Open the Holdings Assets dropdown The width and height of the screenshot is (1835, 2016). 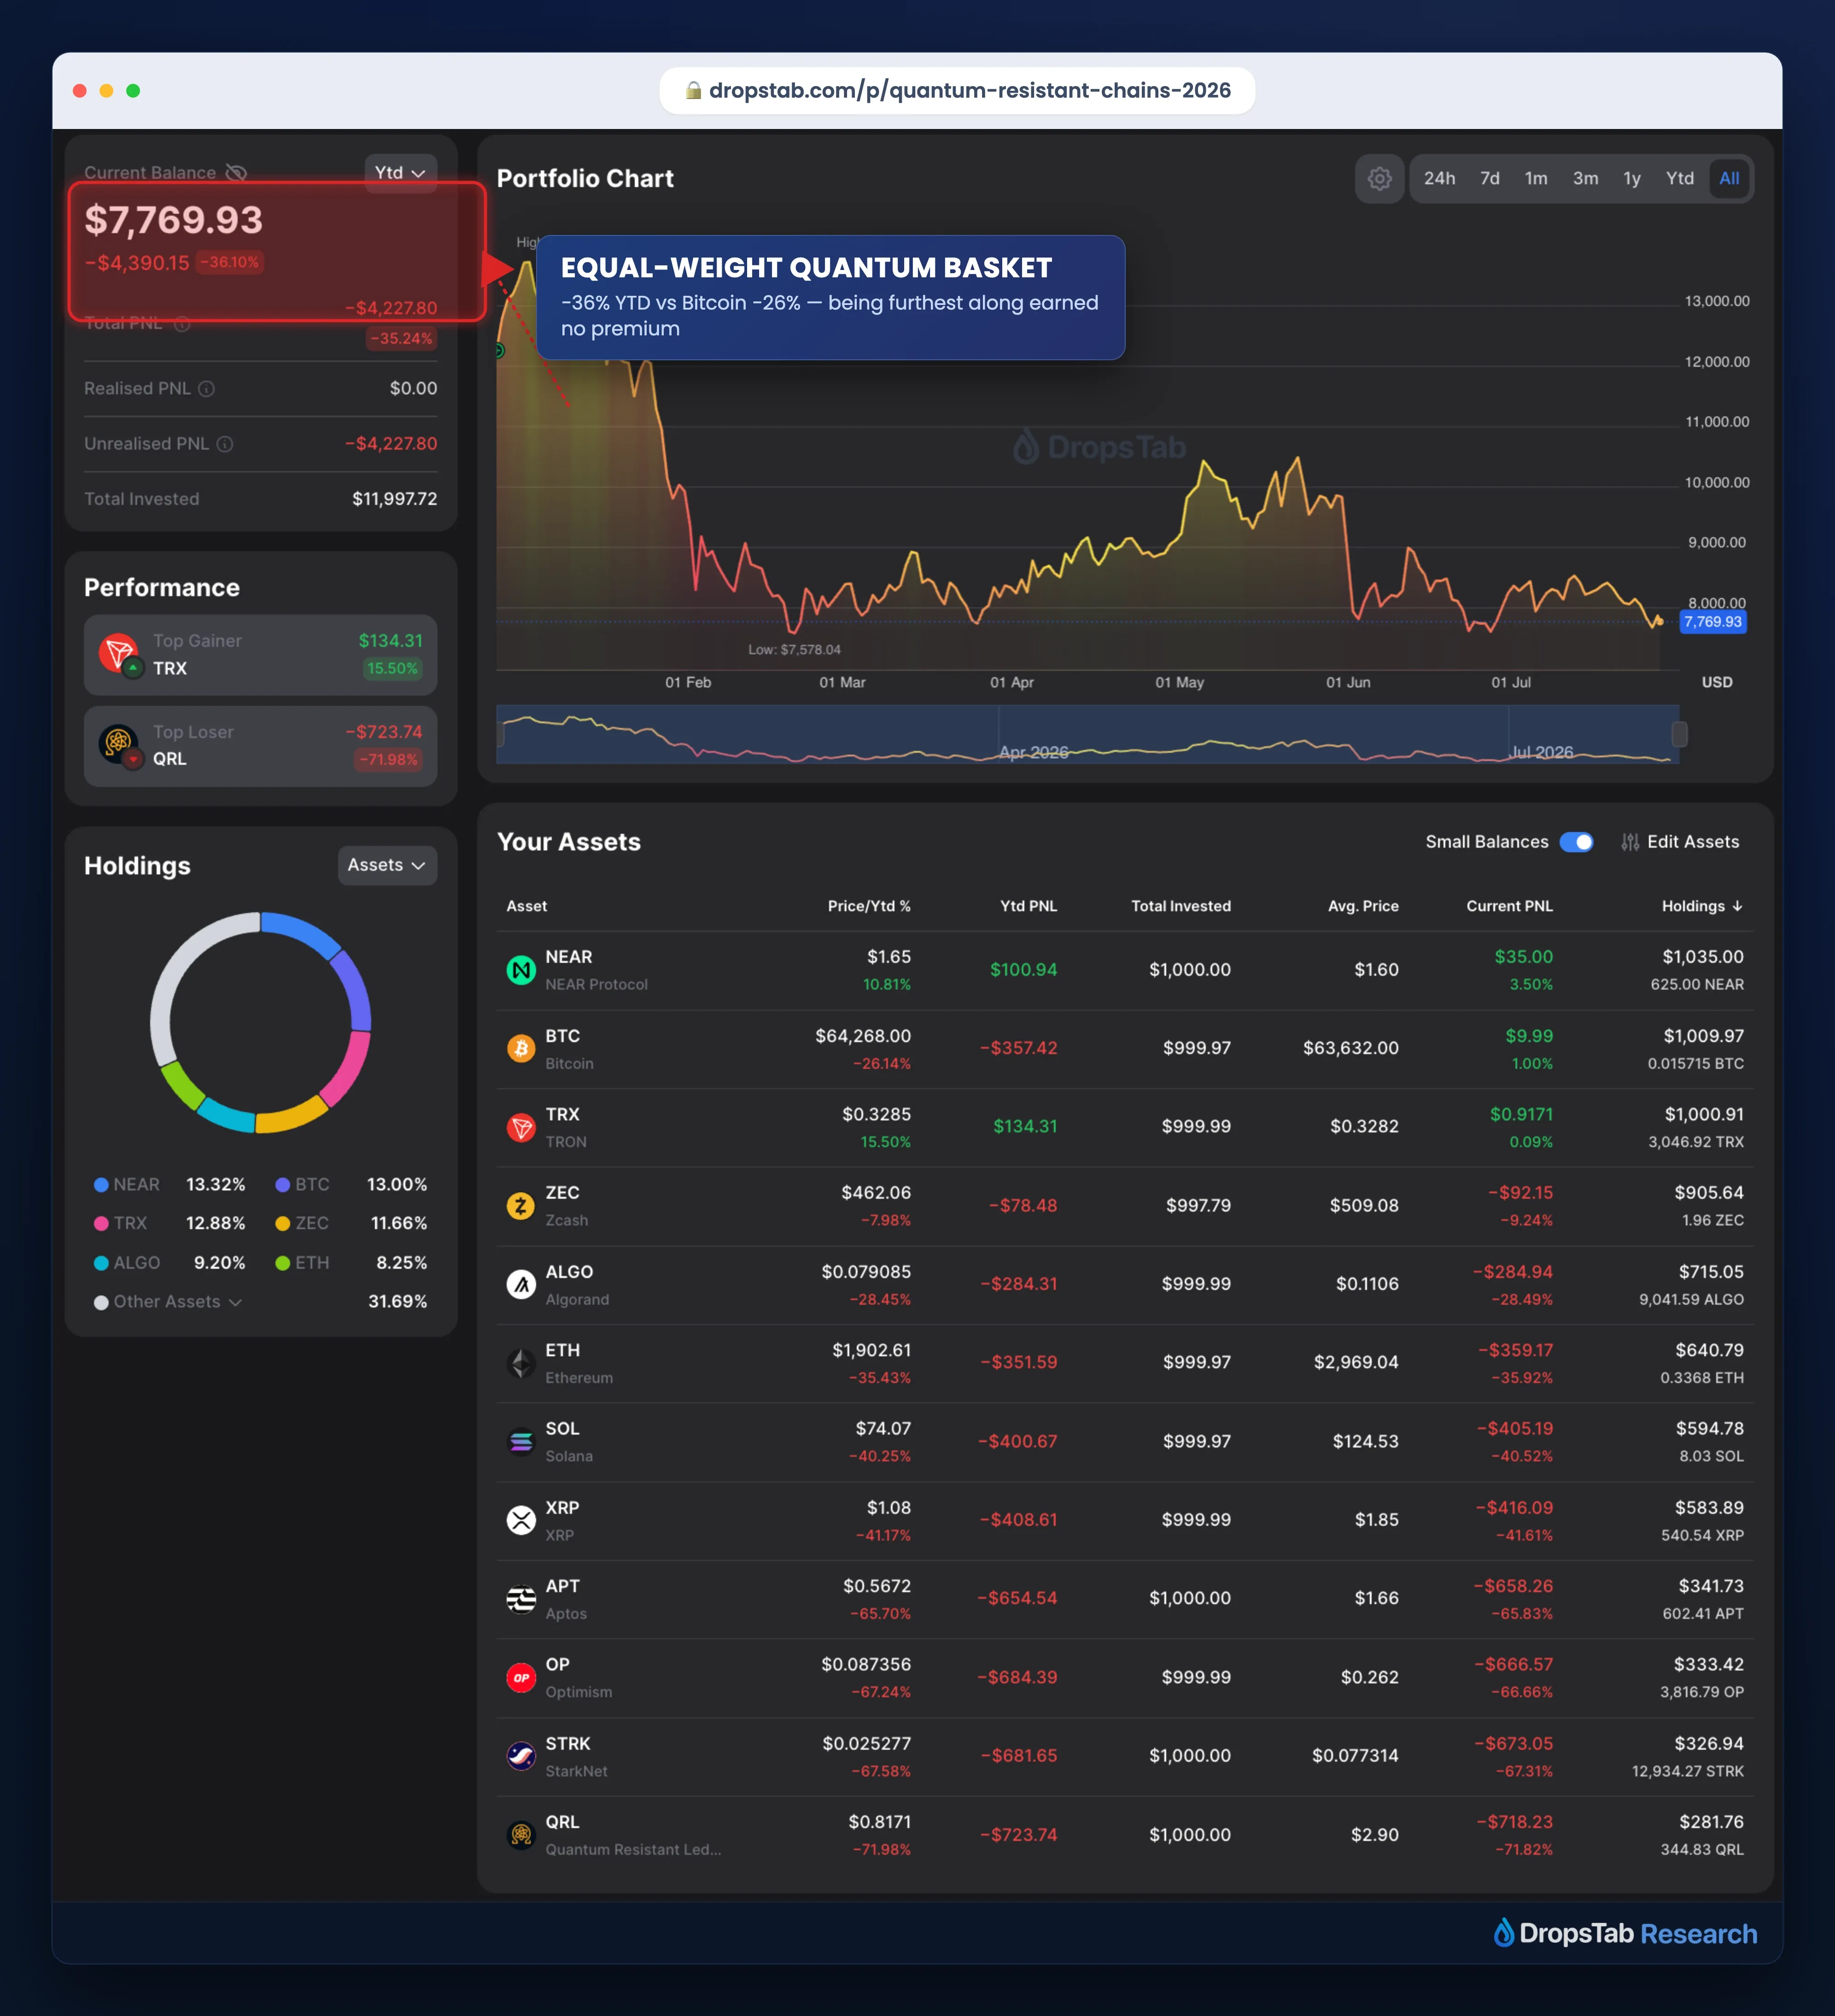pos(387,865)
